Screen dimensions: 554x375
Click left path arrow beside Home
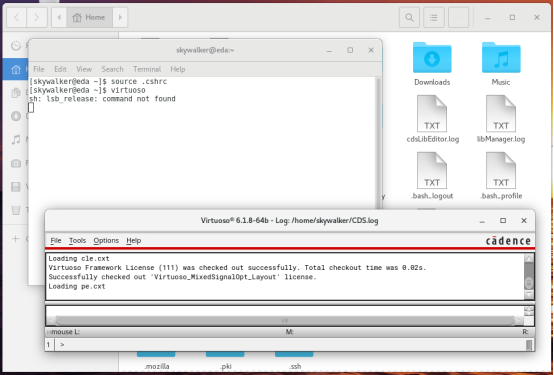(59, 17)
